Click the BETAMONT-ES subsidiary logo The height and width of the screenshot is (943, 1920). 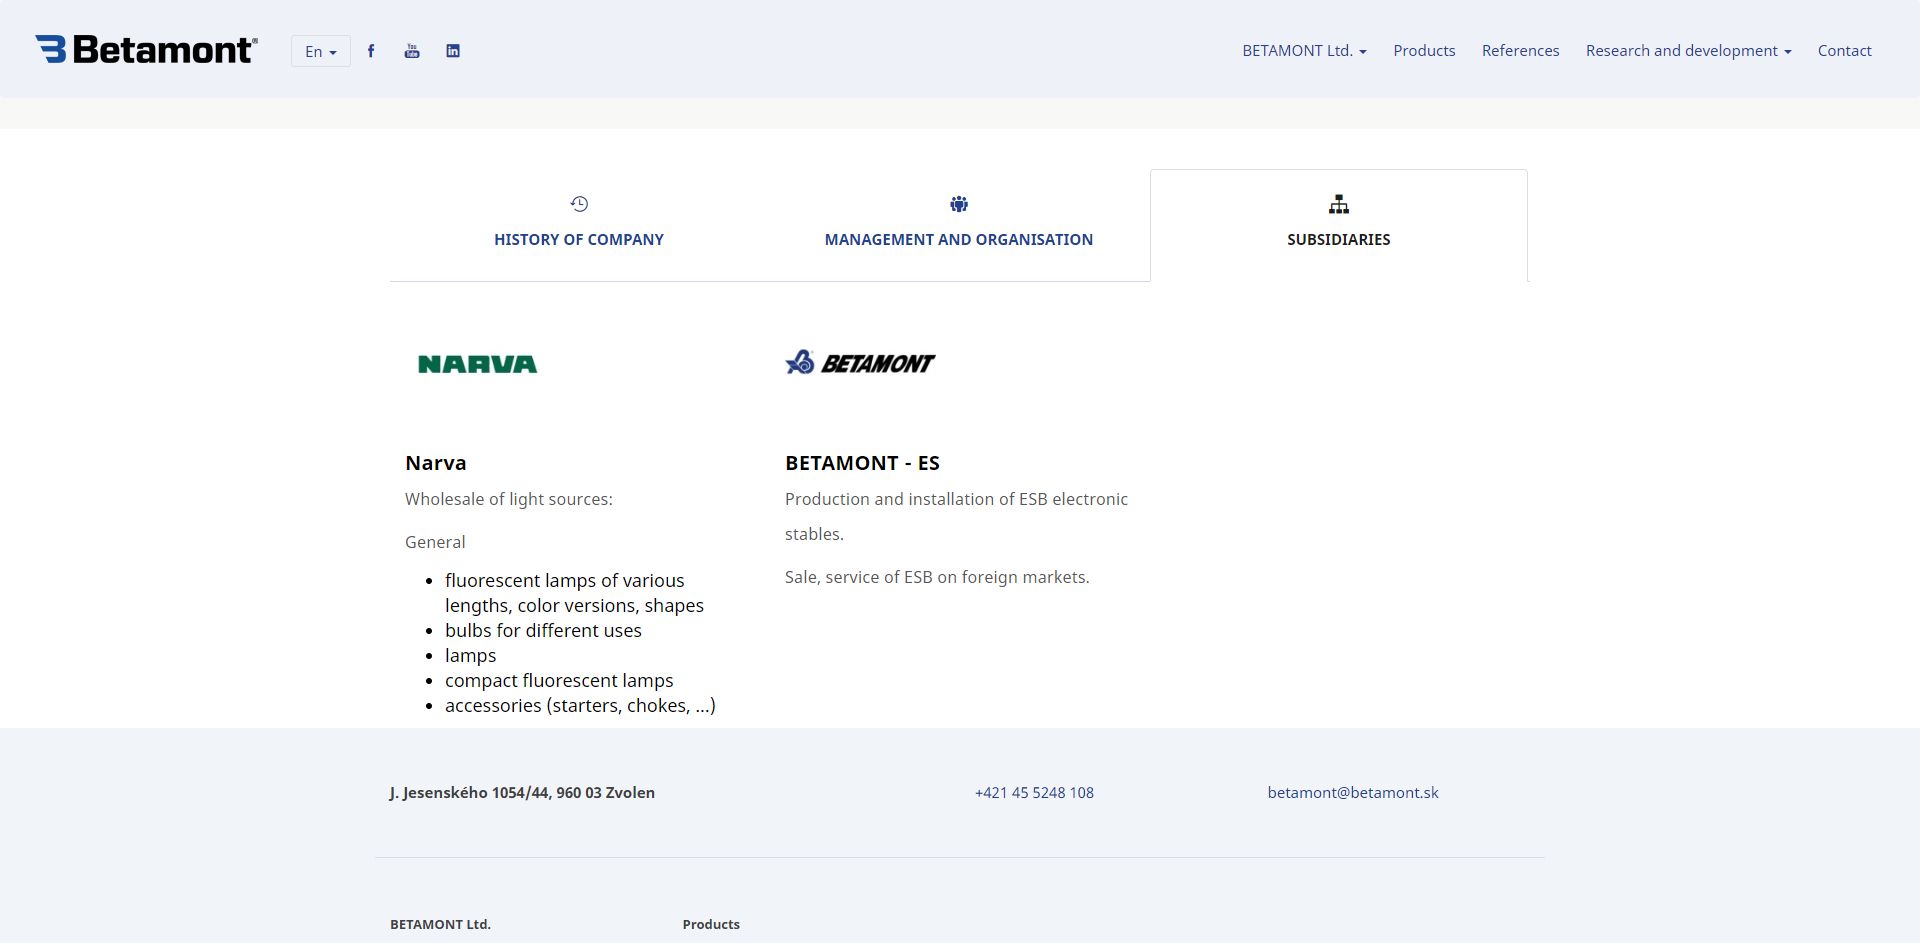860,362
